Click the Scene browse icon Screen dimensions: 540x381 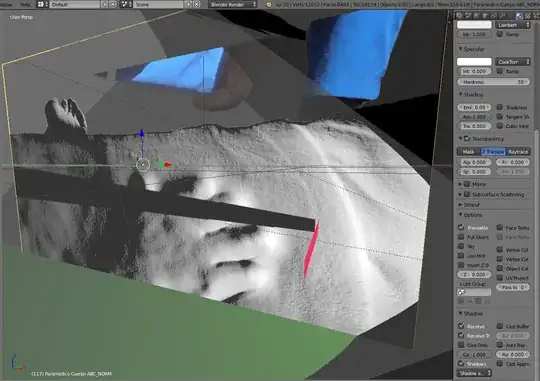pos(126,4)
